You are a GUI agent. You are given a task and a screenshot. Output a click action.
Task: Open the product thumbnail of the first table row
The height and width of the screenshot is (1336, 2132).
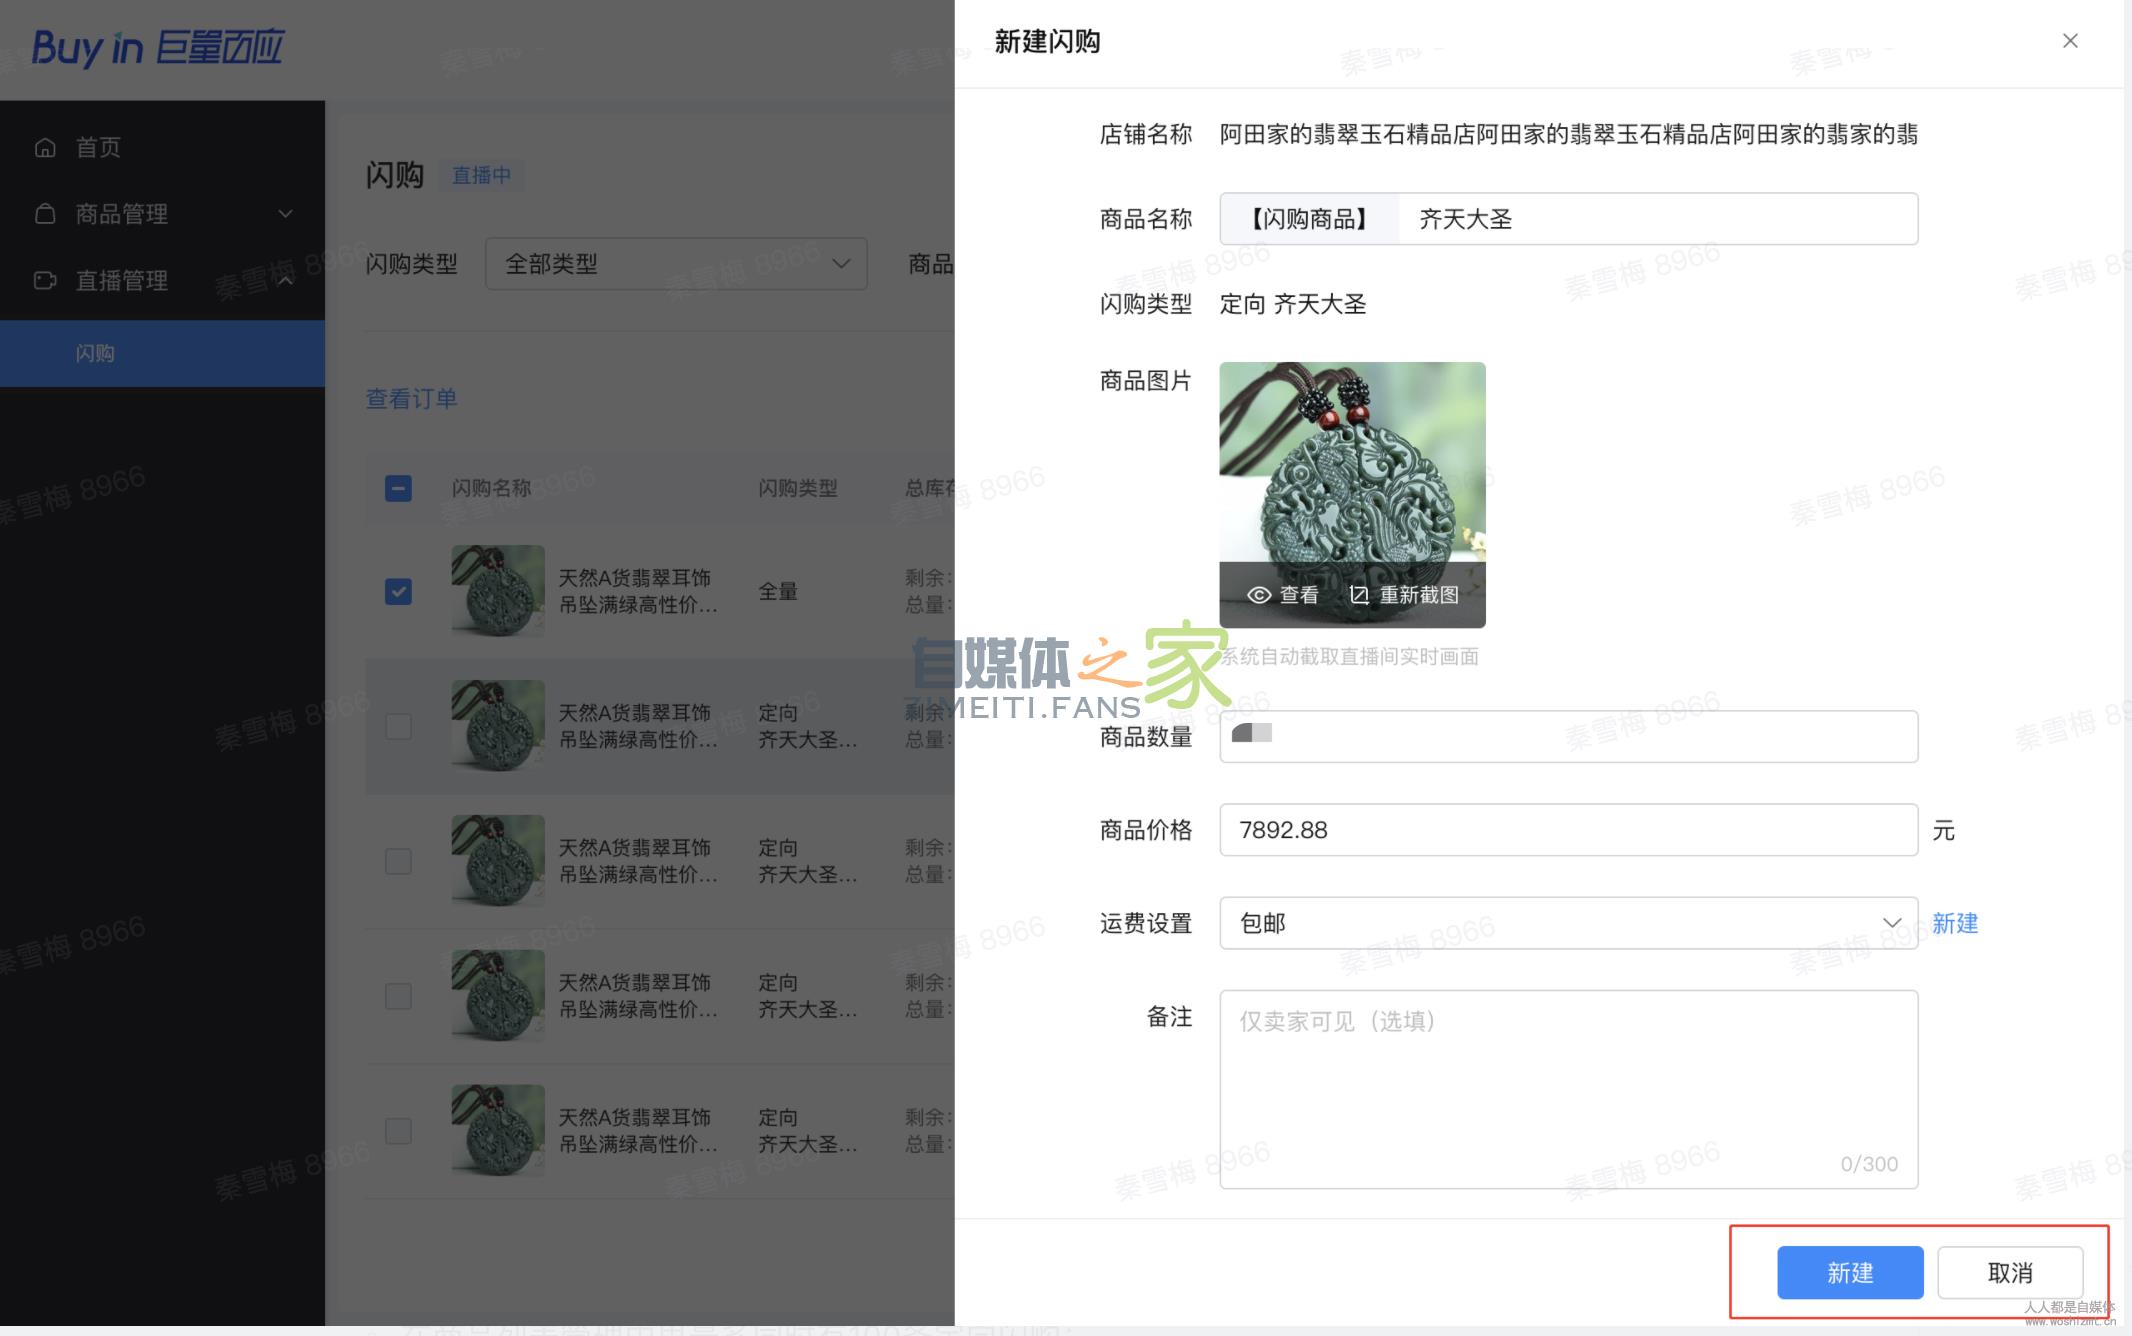(497, 591)
